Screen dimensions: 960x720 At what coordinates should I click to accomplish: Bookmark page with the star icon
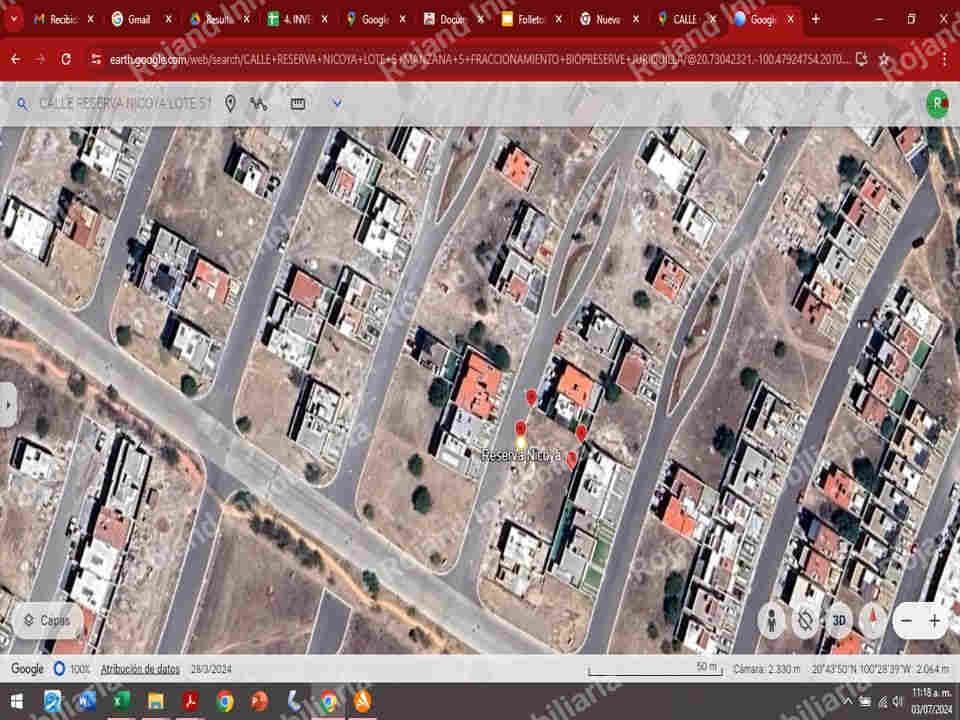(884, 59)
